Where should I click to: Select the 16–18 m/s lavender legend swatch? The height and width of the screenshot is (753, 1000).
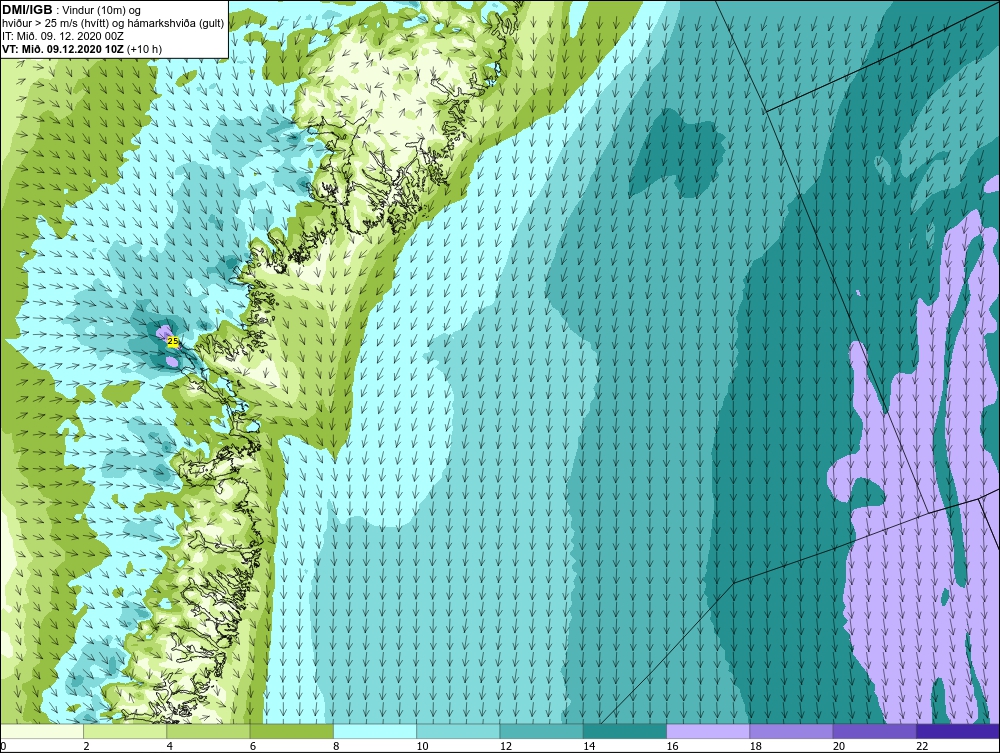coord(708,731)
